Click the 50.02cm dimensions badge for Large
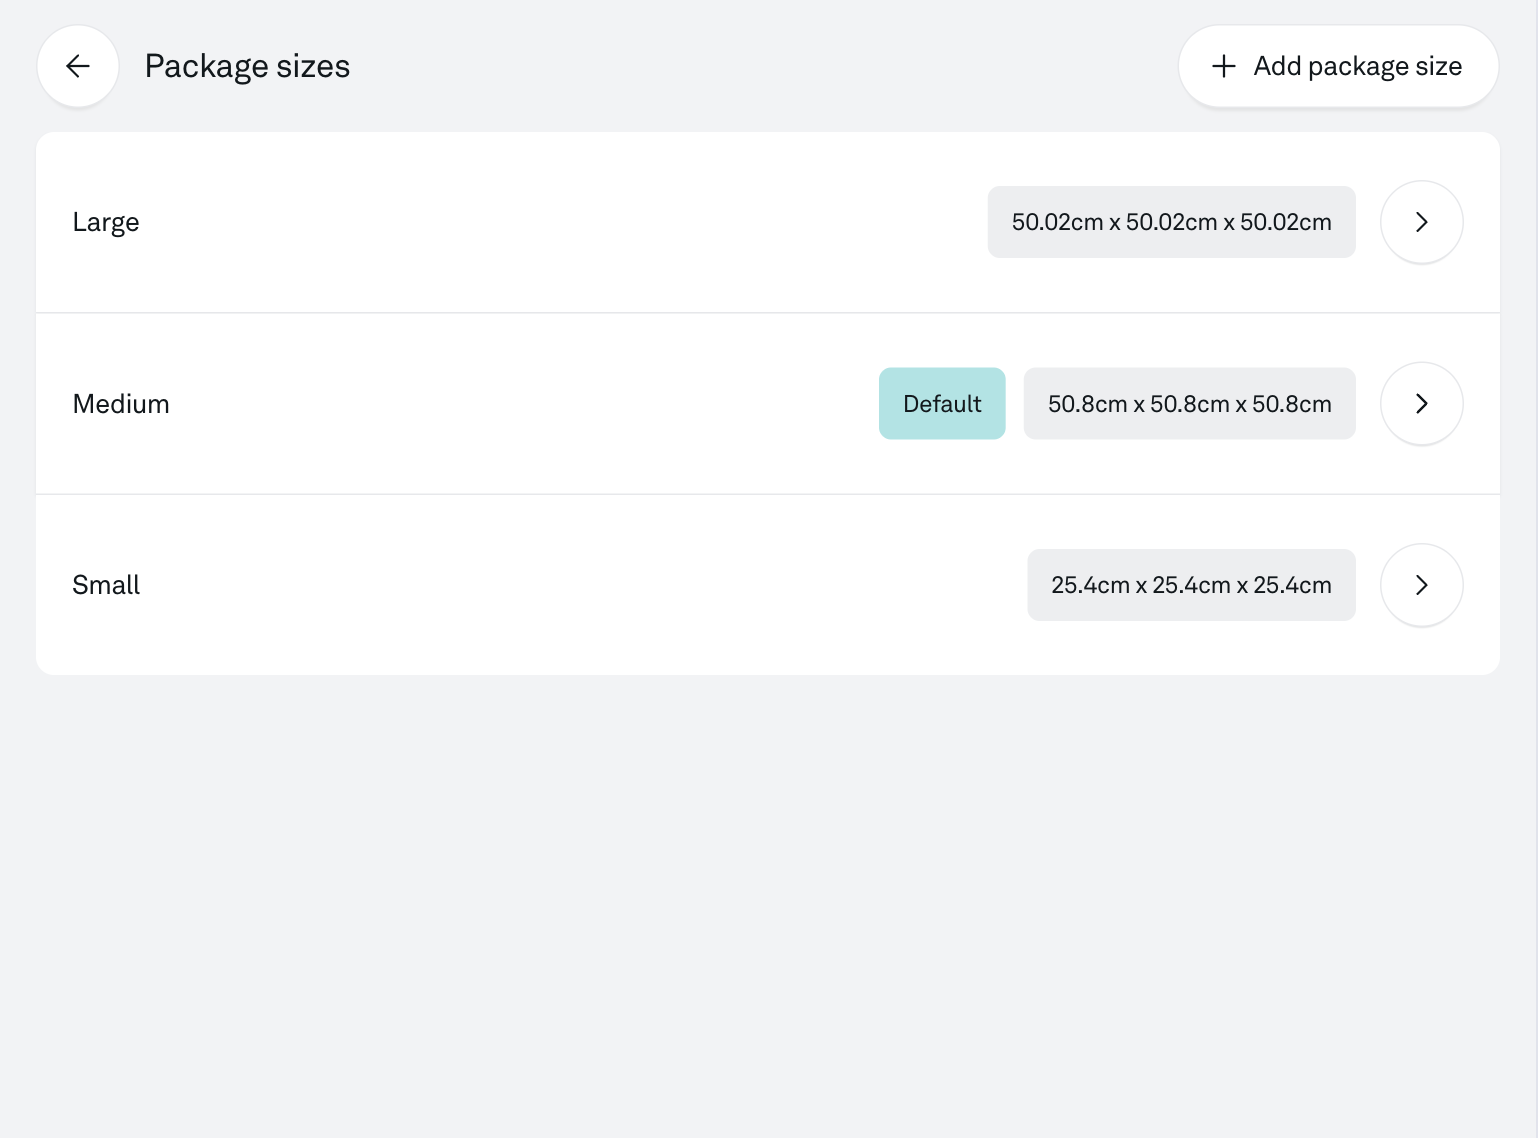Viewport: 1538px width, 1138px height. 1171,222
